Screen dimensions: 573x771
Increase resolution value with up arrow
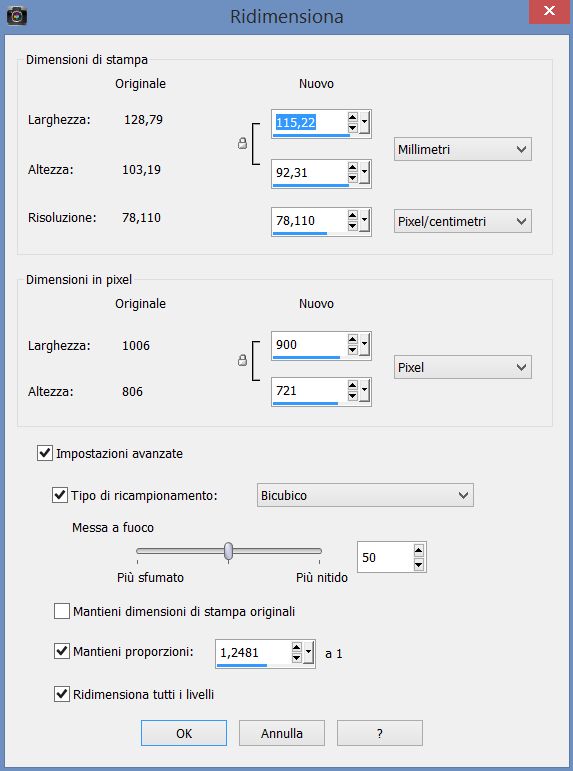[353, 215]
